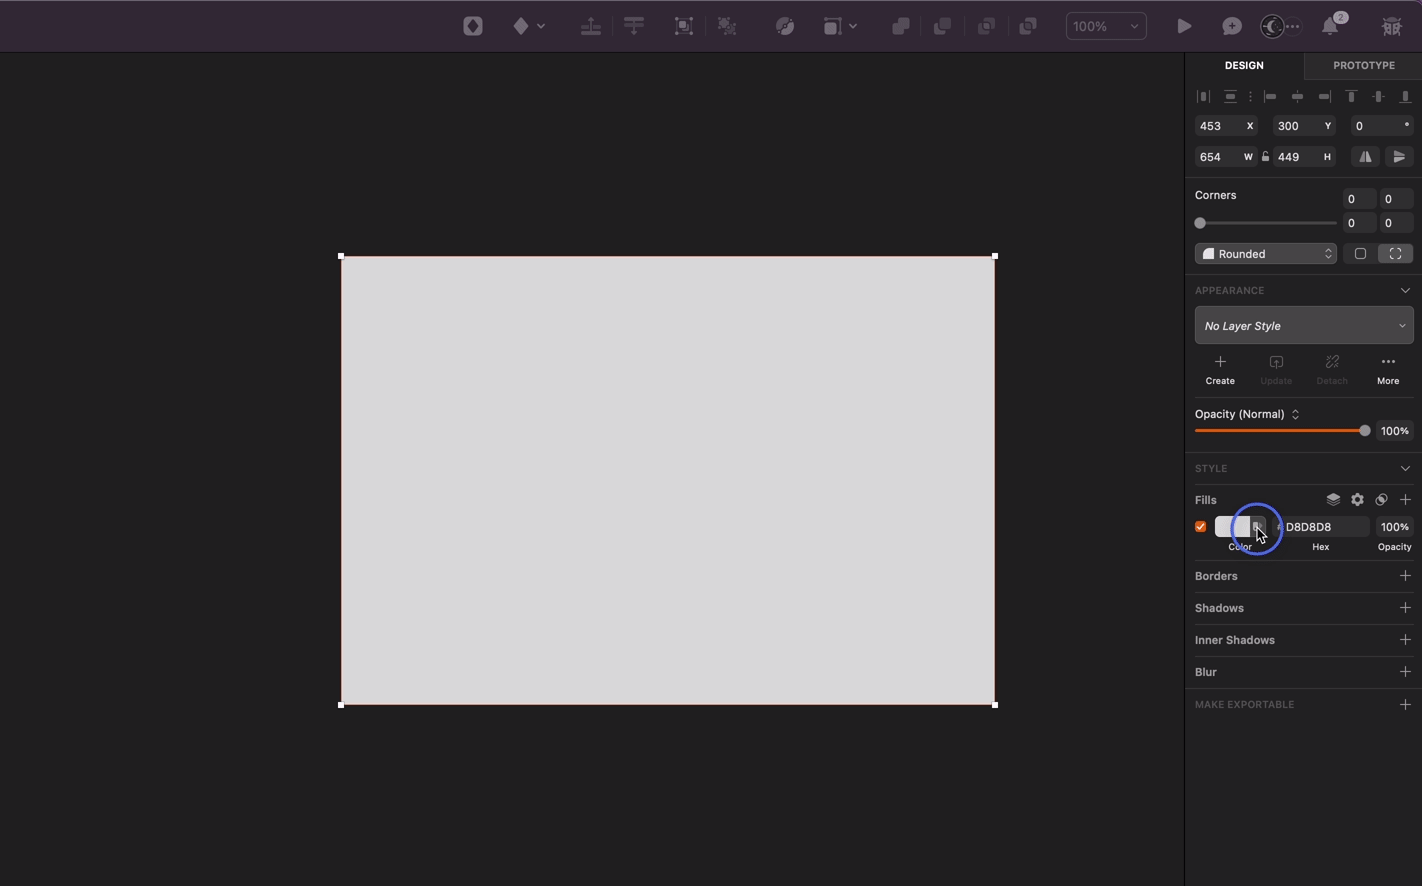This screenshot has width=1422, height=886.
Task: Open the No Layer Style dropdown
Action: pyautogui.click(x=1304, y=325)
